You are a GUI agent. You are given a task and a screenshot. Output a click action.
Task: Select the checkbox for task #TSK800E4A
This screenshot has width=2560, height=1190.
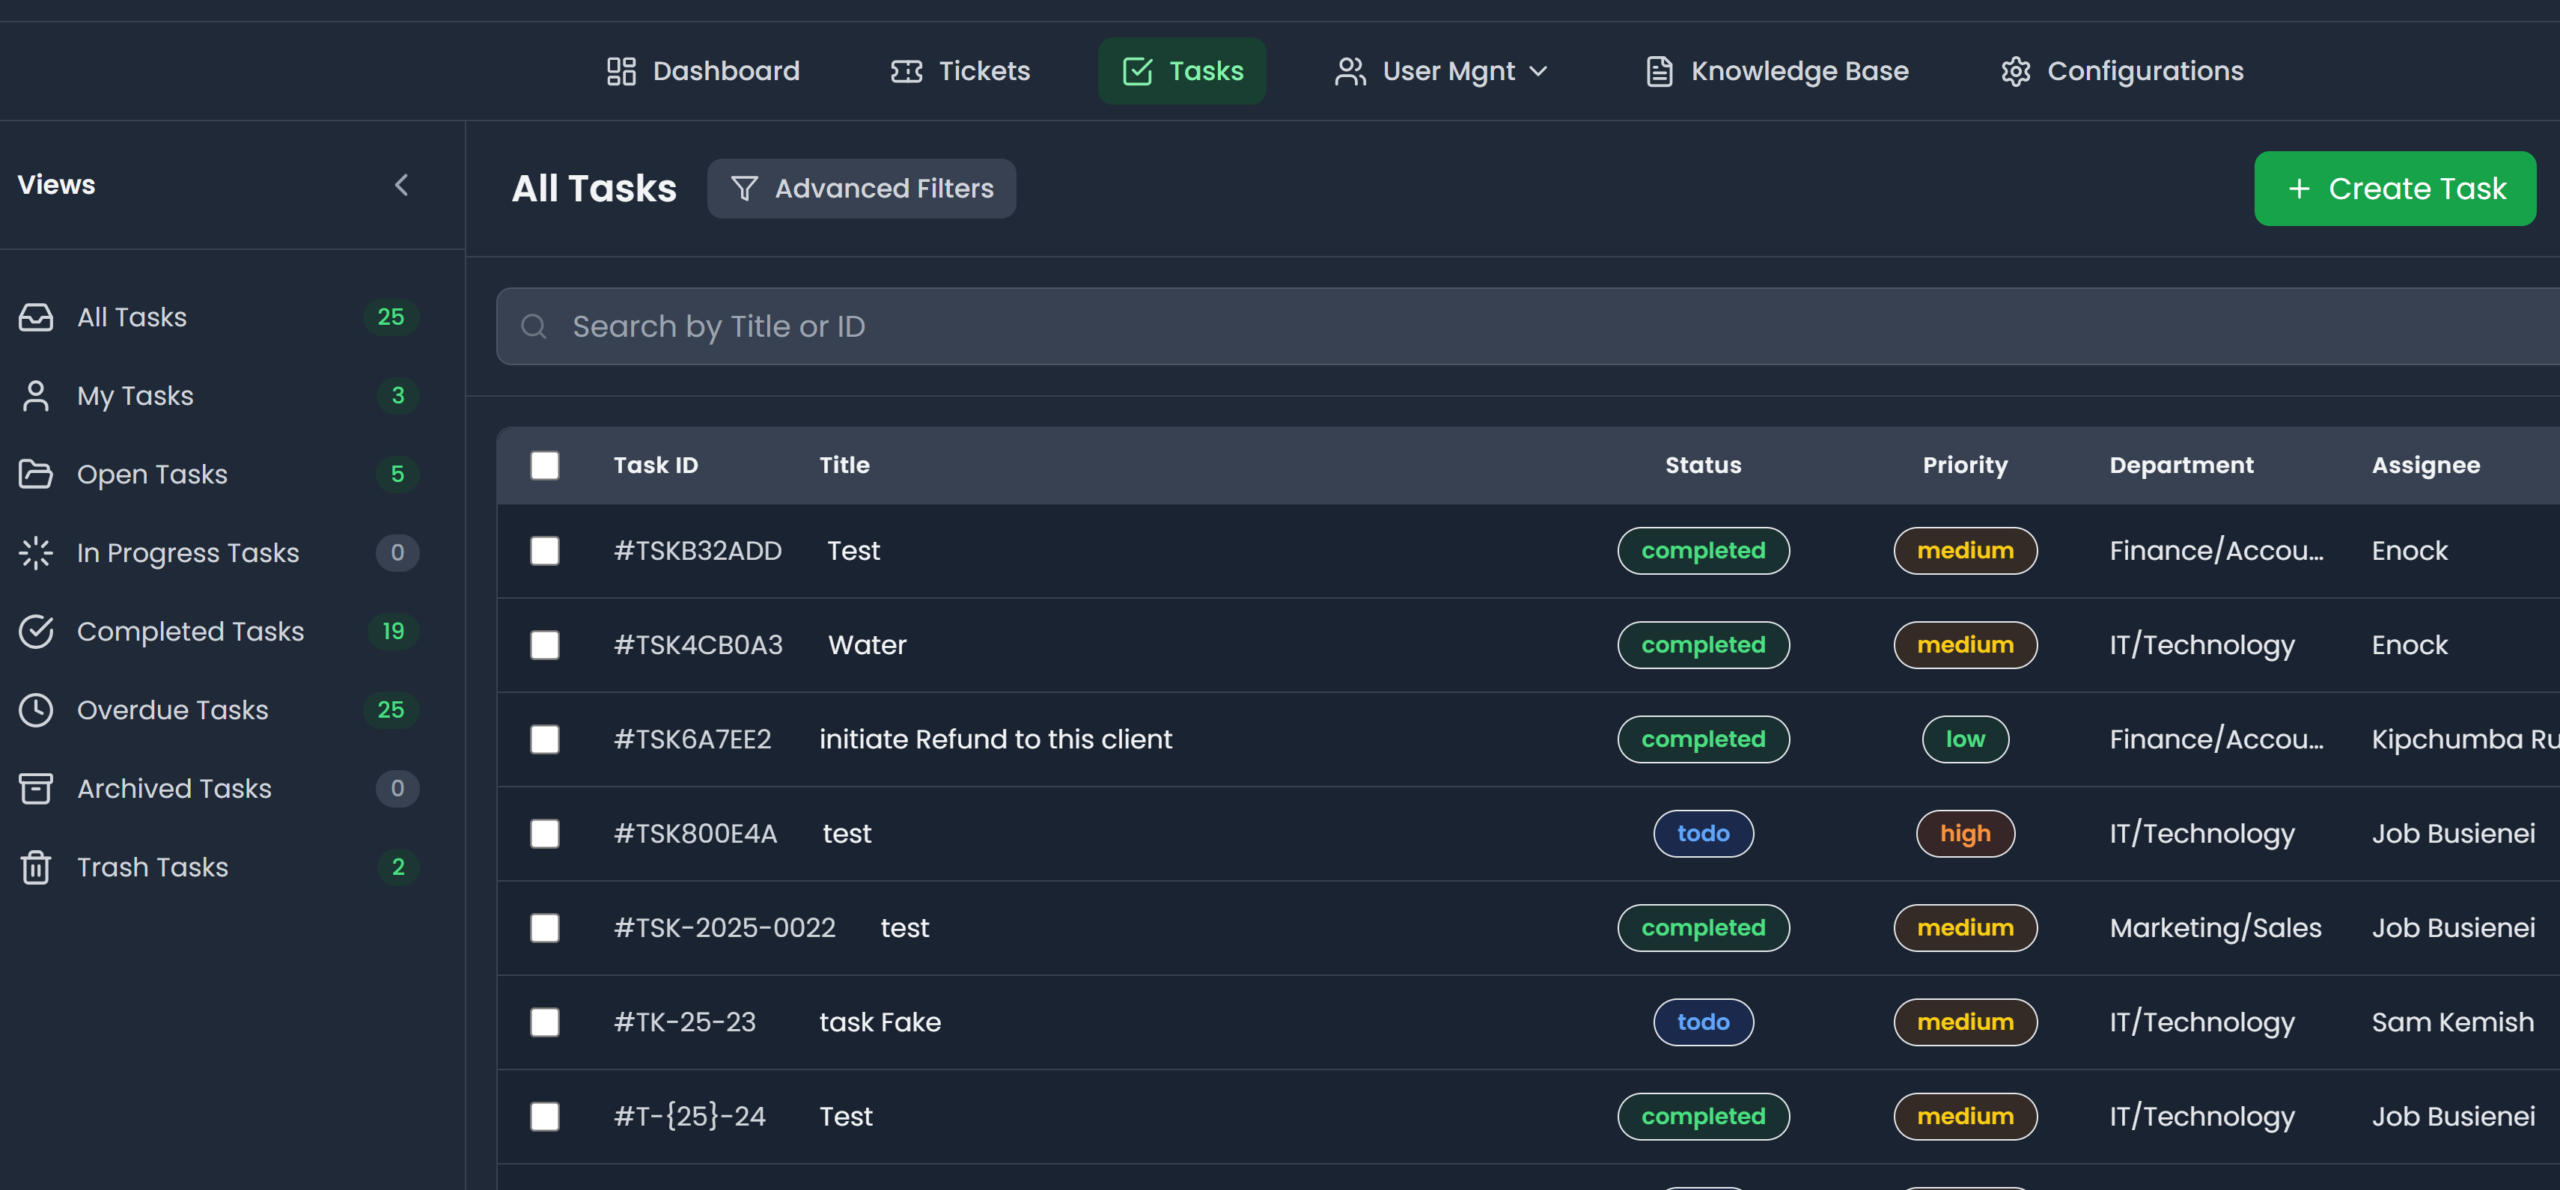pyautogui.click(x=545, y=833)
